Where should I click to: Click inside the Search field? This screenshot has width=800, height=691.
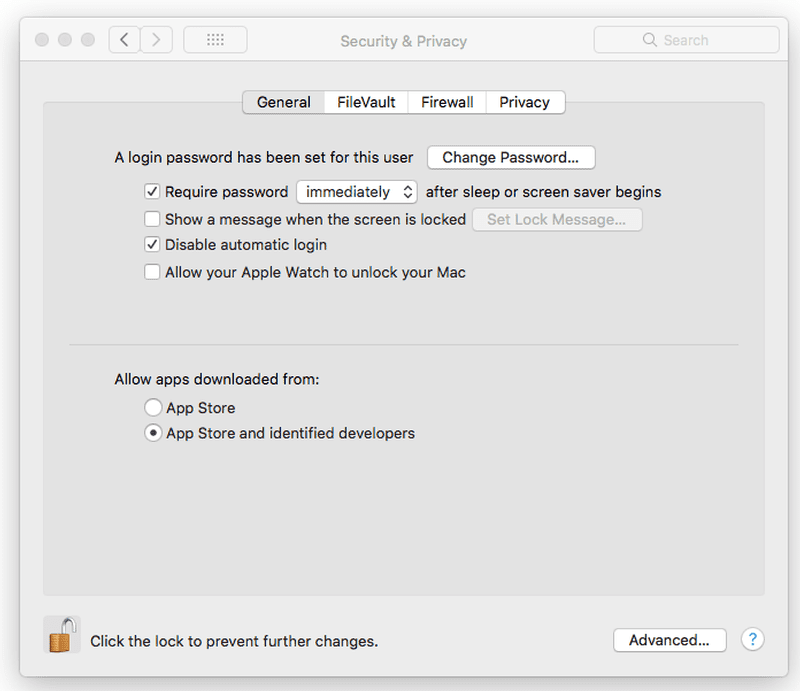(x=690, y=39)
